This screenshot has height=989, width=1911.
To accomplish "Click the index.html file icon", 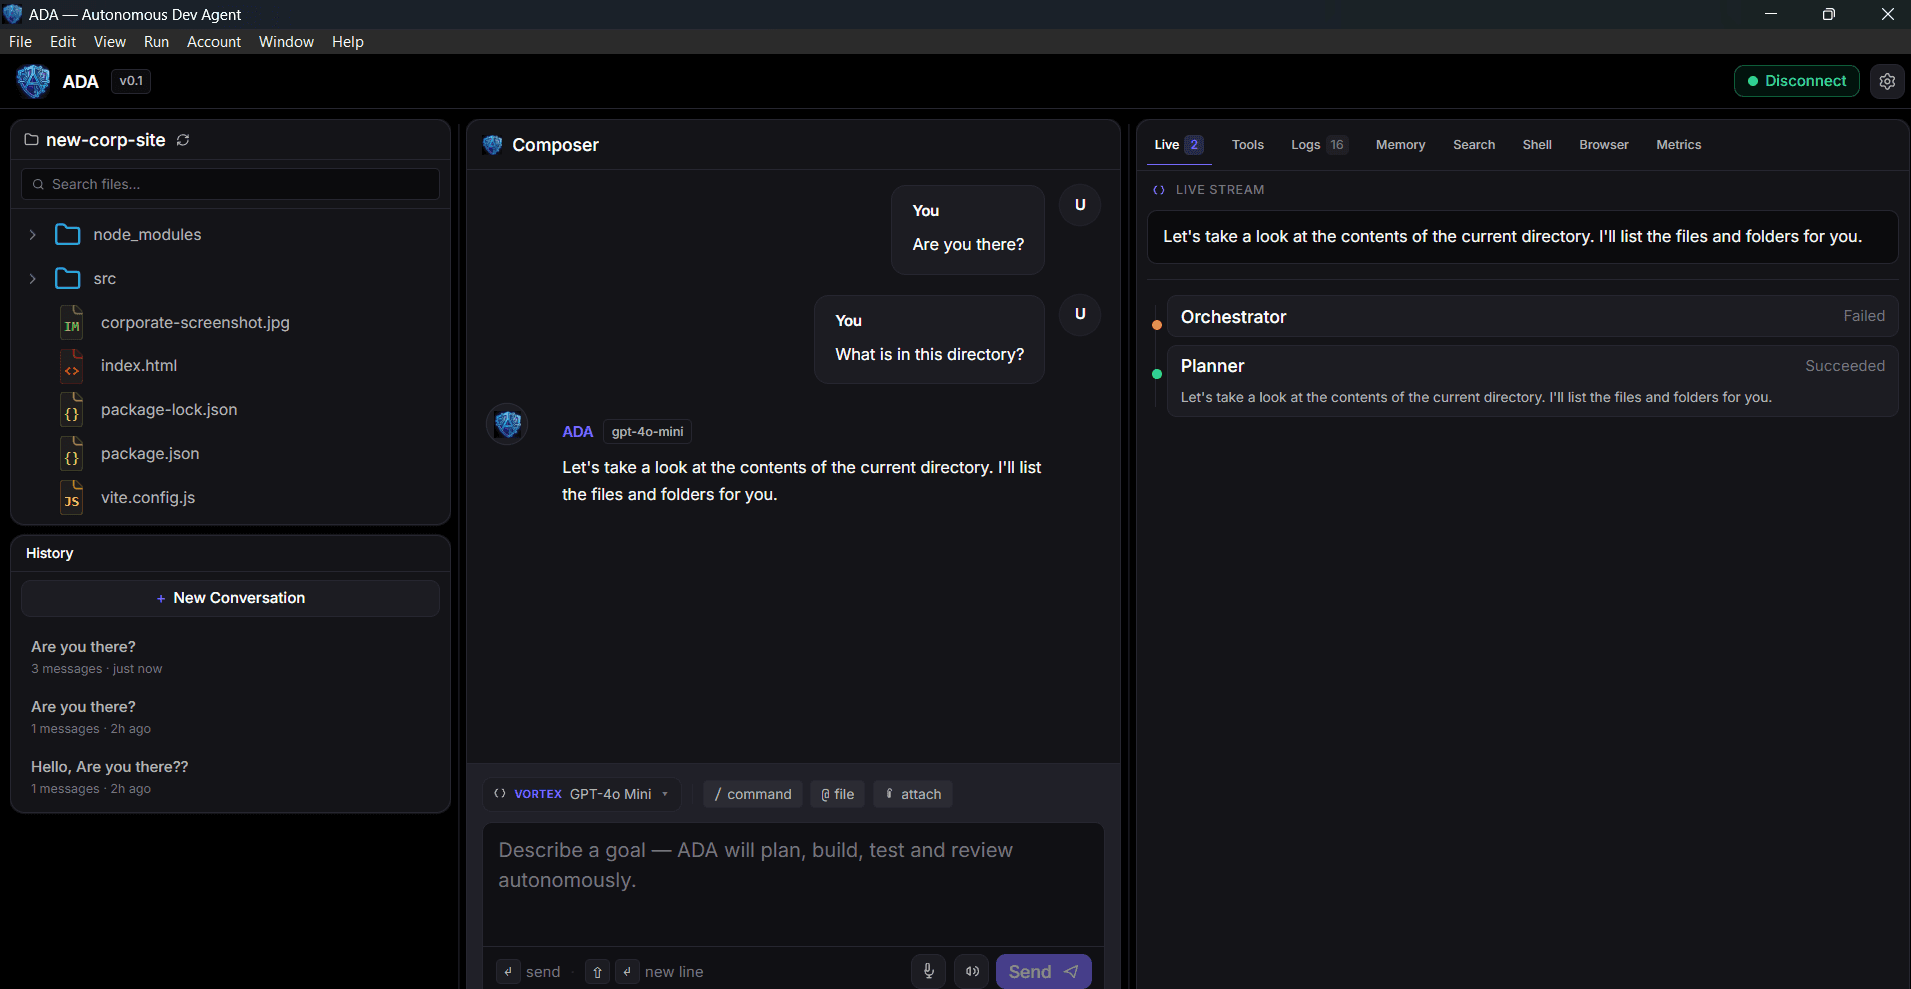I will tap(71, 366).
